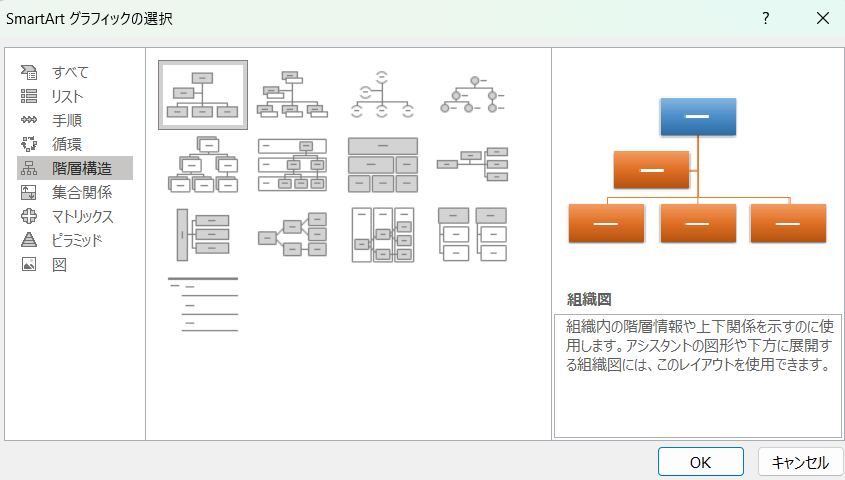Choose the Lined List layout thumbnail

[x=203, y=304]
